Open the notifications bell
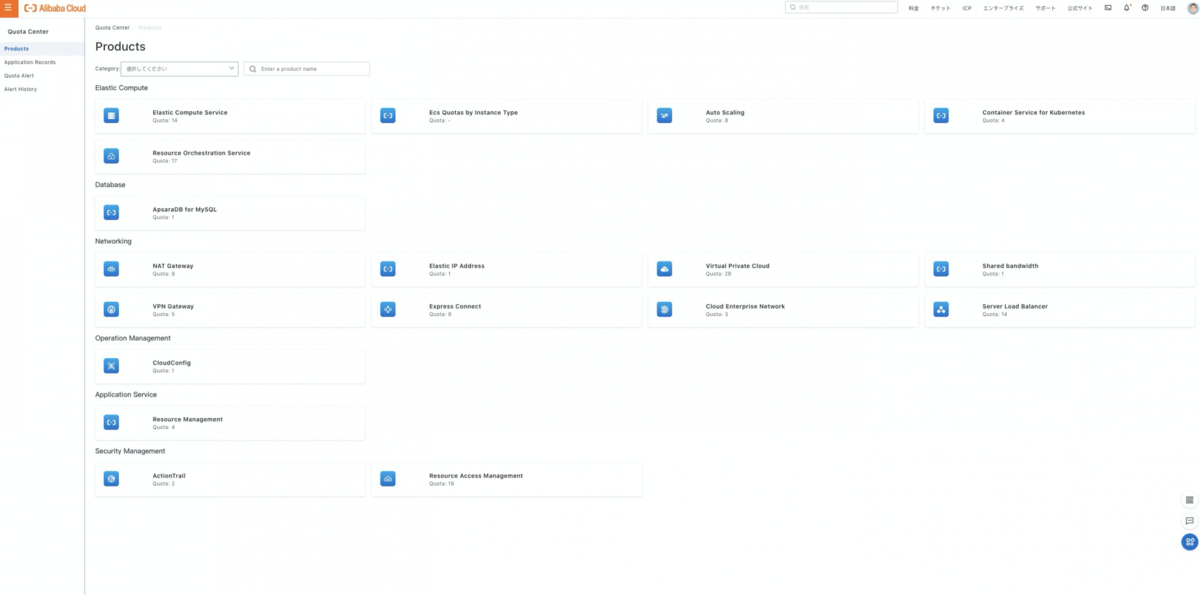Viewport: 1200px width, 595px height. click(x=1127, y=8)
